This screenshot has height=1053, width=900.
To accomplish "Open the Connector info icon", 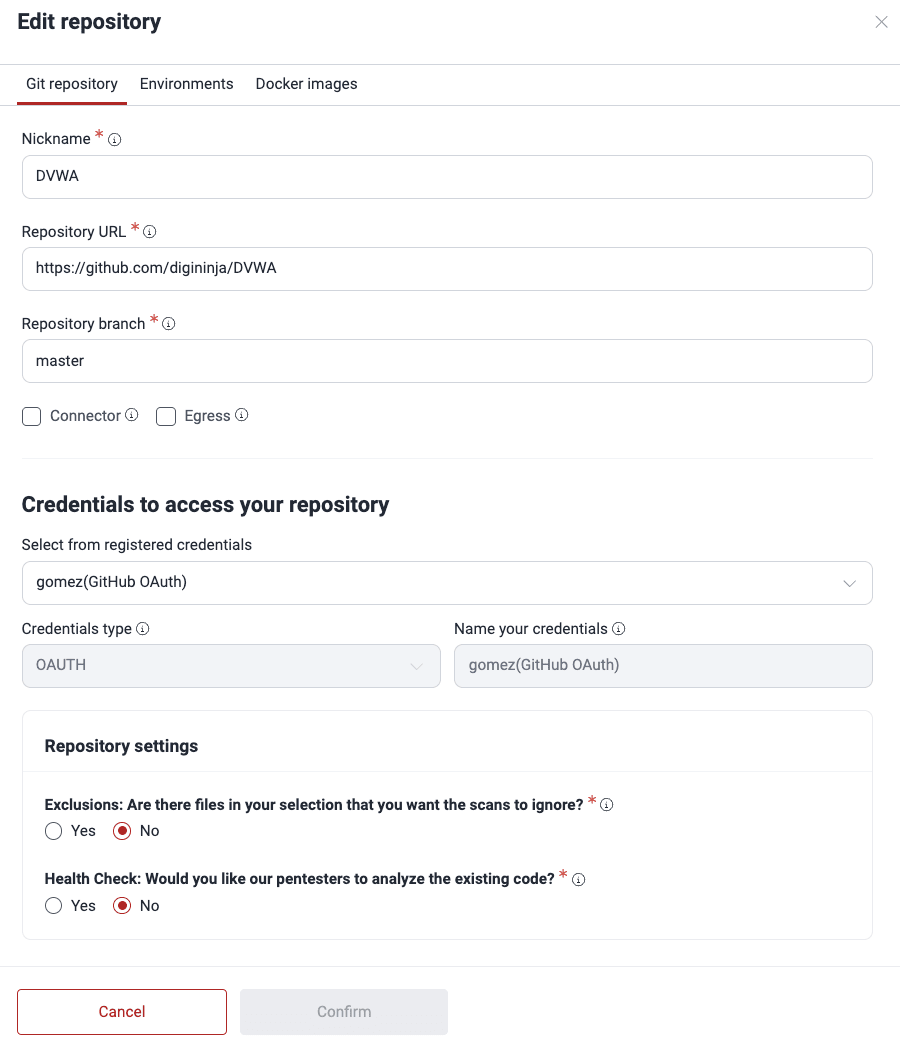I will 132,415.
